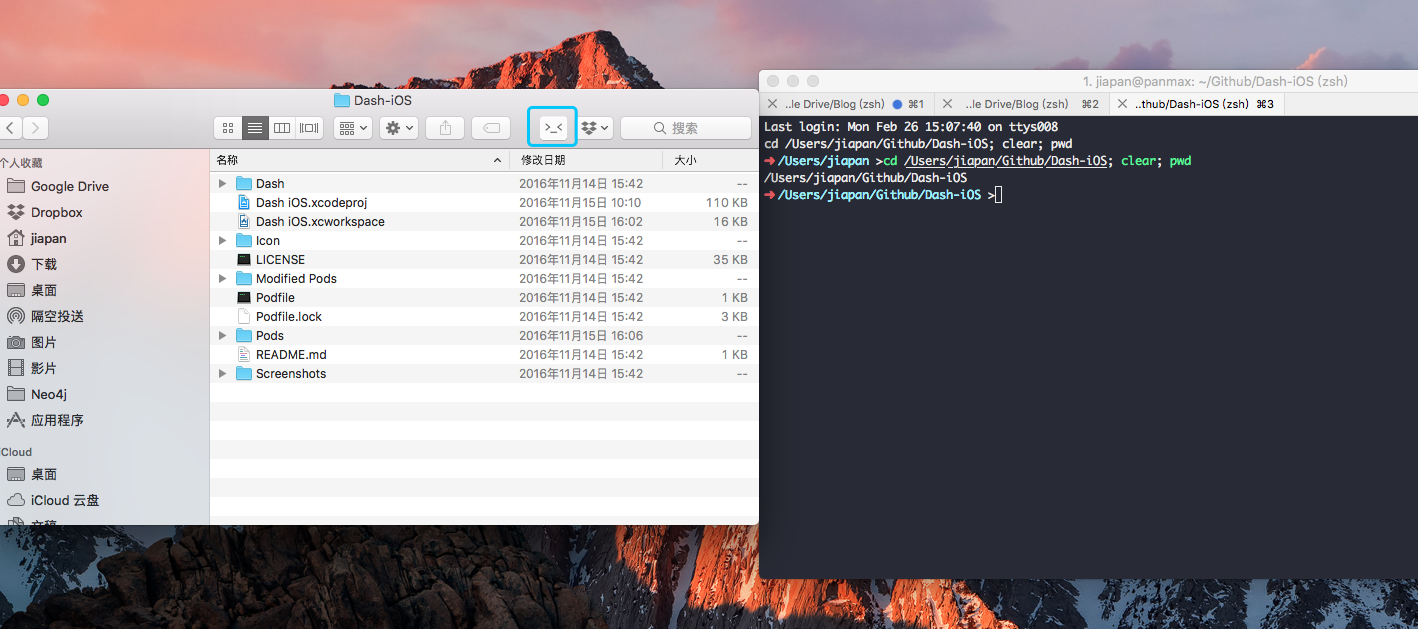
Task: Select the list view toggle button
Action: coord(255,128)
